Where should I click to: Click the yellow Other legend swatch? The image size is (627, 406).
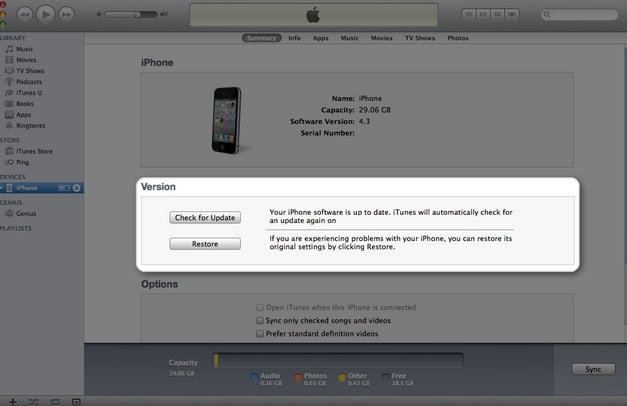tap(341, 377)
